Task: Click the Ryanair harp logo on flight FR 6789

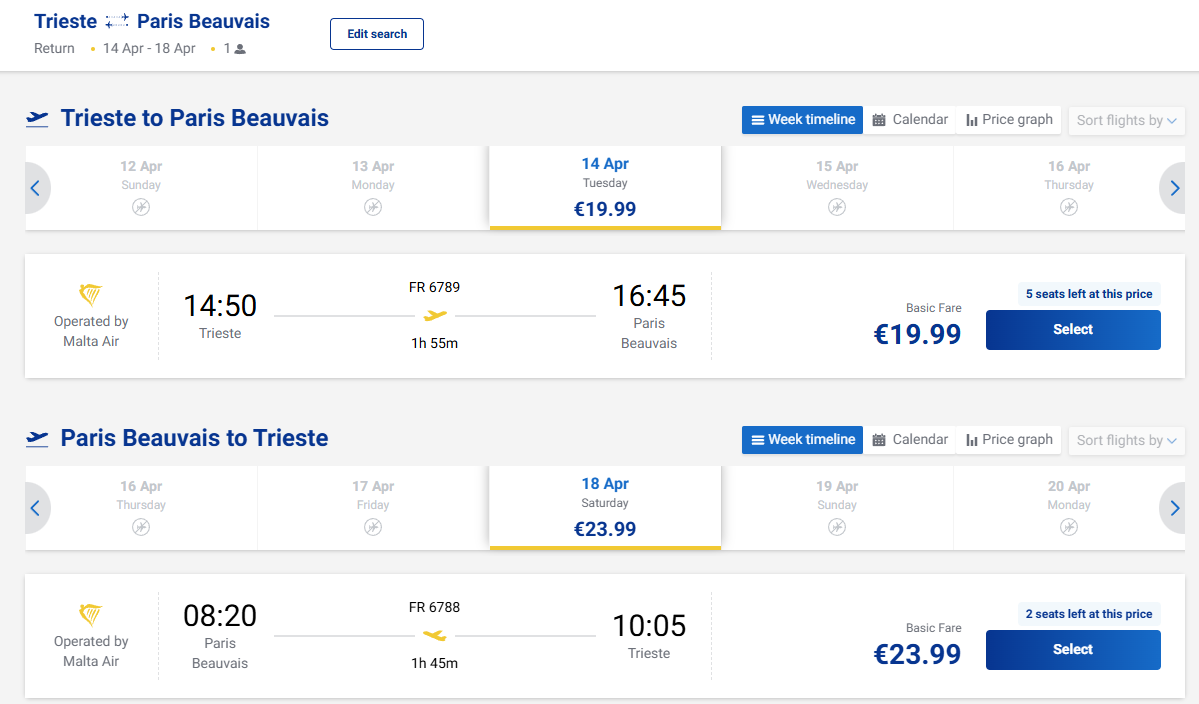Action: tap(91, 295)
